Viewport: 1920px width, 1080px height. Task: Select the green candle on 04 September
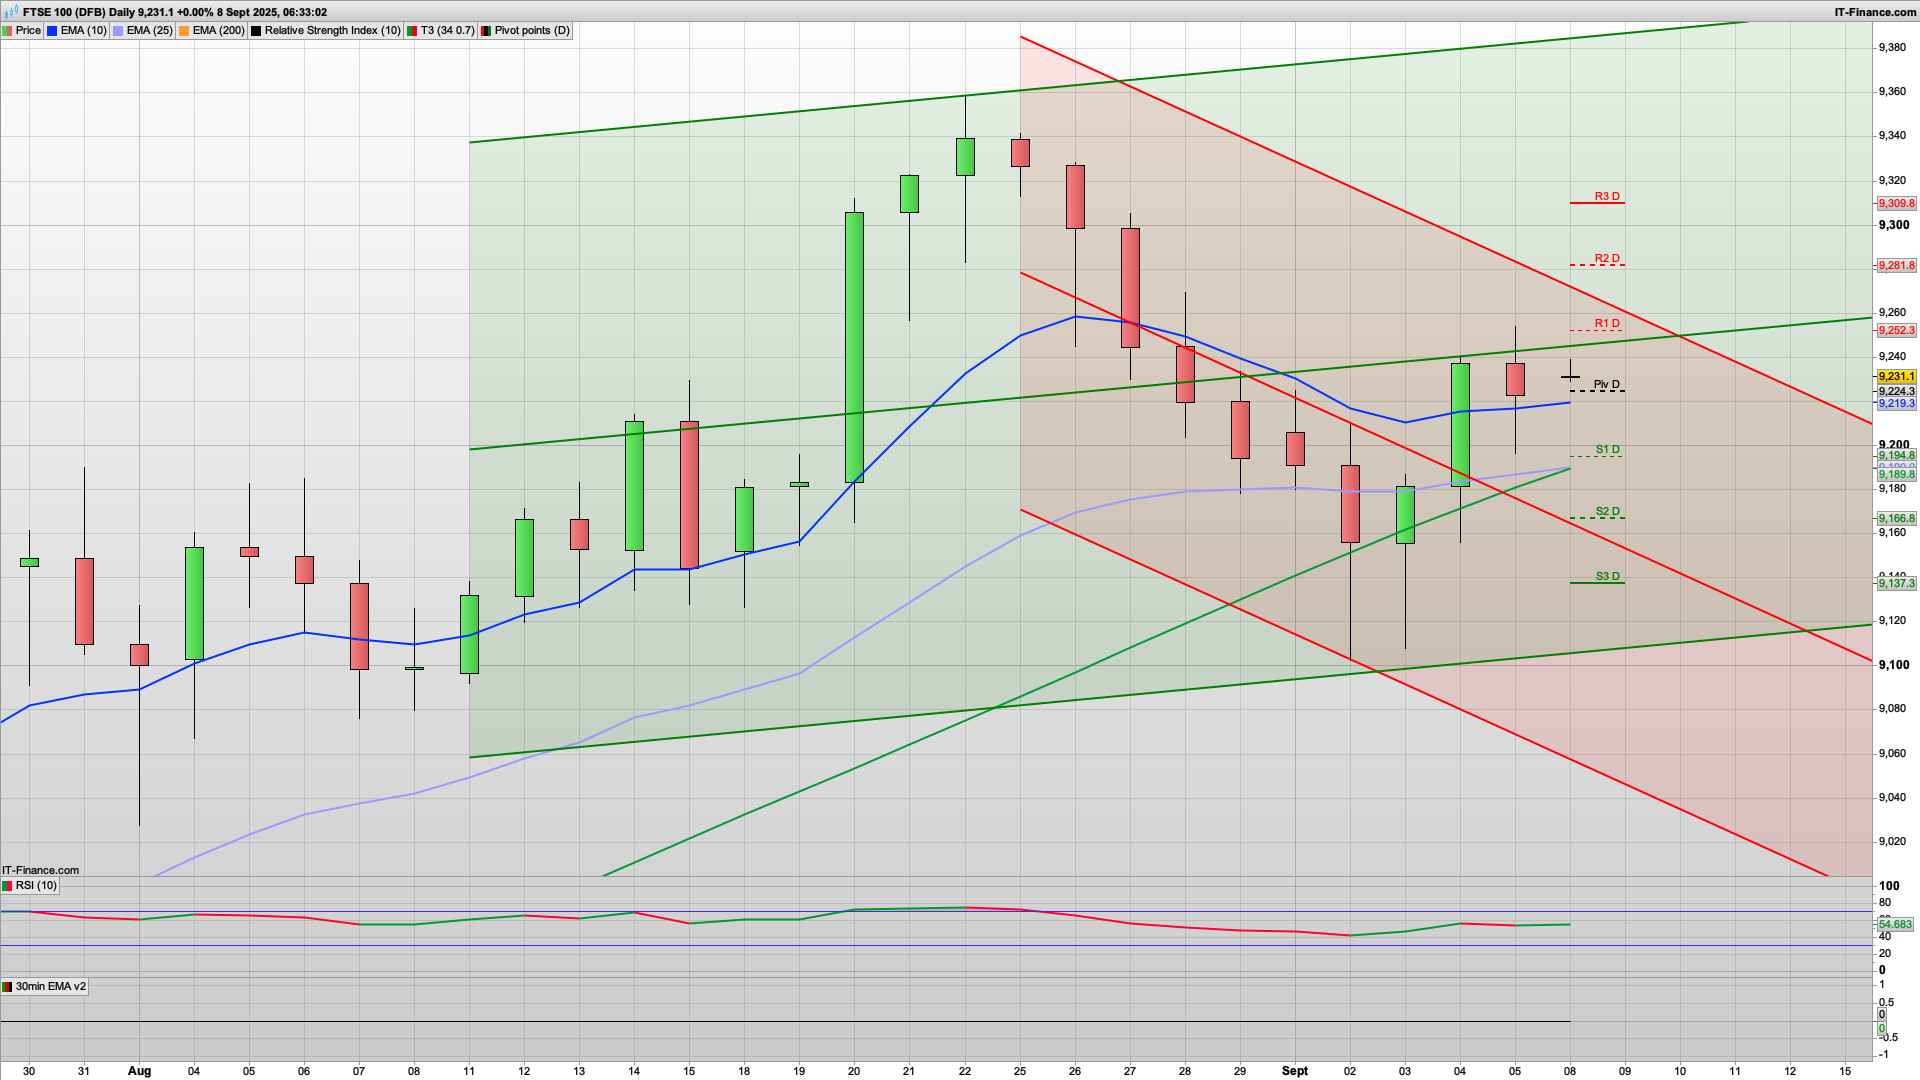1460,424
